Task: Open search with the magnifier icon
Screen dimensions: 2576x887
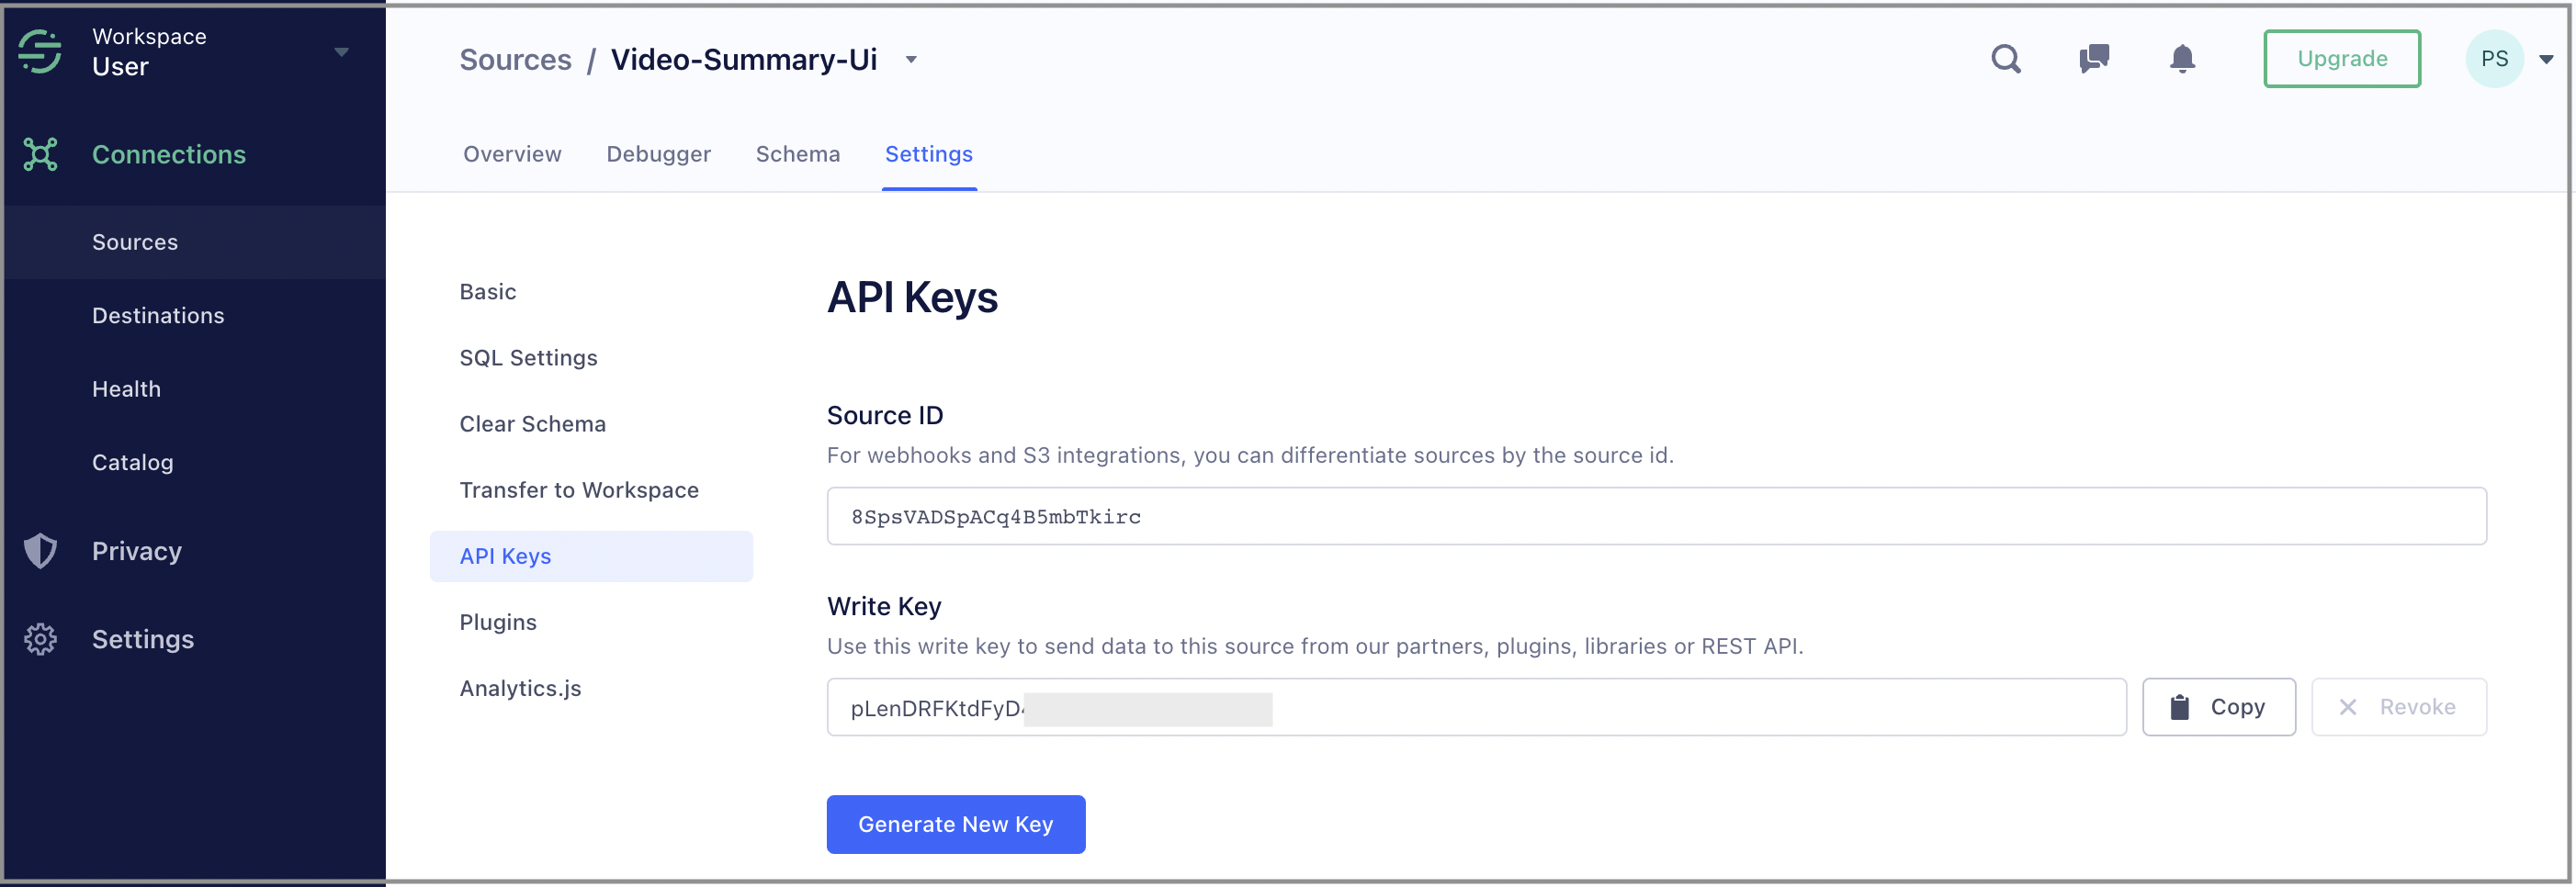Action: (x=2005, y=59)
